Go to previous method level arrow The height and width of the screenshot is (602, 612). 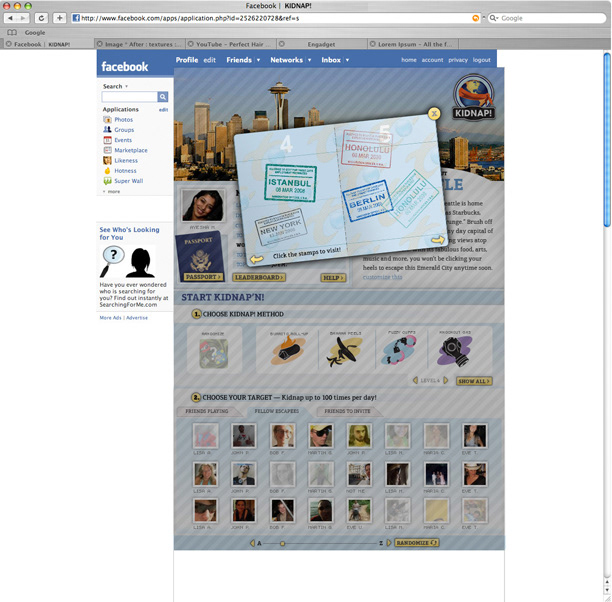pyautogui.click(x=415, y=380)
